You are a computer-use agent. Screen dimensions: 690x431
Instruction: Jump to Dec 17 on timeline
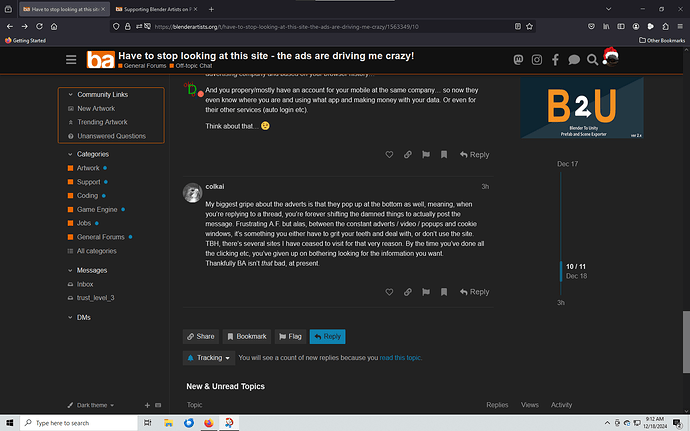(567, 164)
